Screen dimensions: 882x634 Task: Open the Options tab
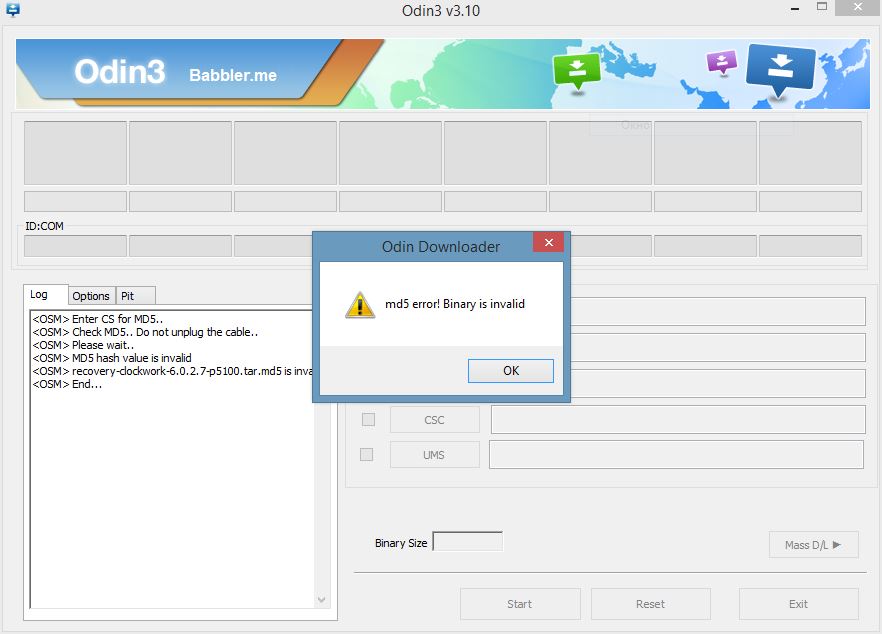click(x=91, y=296)
